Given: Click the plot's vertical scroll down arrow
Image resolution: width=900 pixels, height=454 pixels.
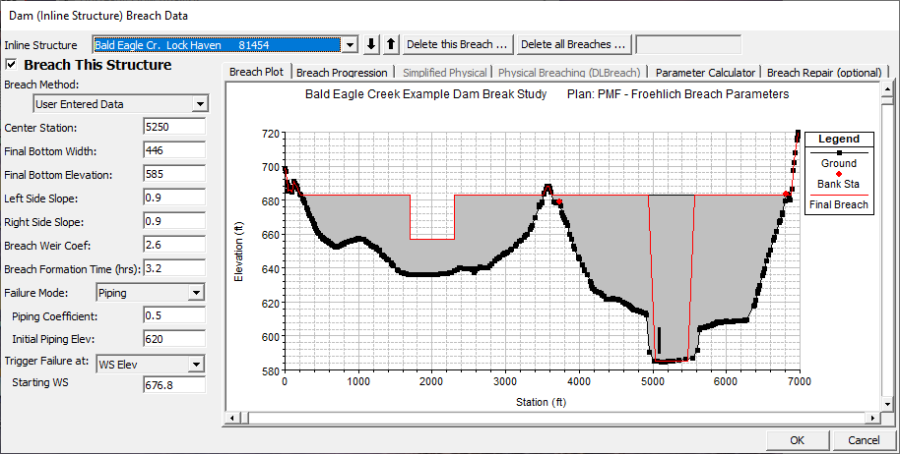Looking at the screenshot, I should click(x=886, y=404).
